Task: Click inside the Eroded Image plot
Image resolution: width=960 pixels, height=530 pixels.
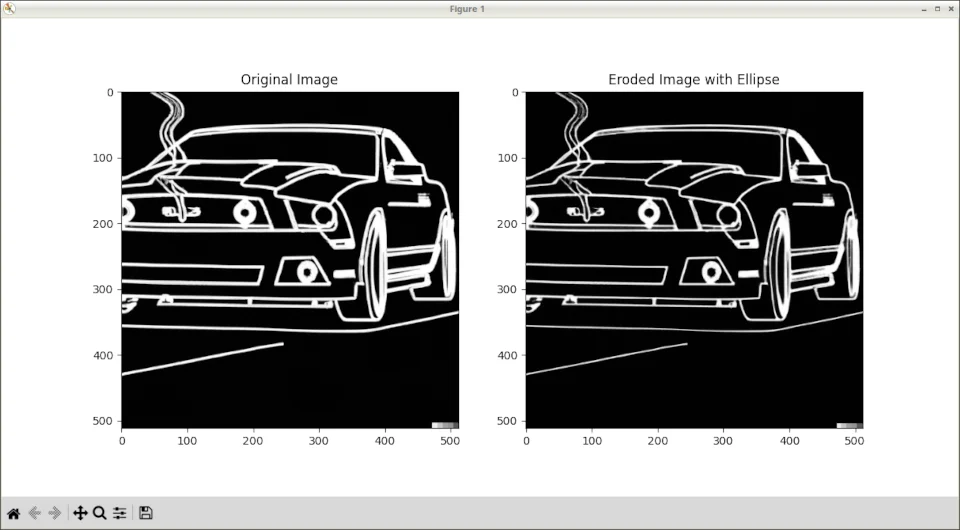Action: tap(694, 260)
